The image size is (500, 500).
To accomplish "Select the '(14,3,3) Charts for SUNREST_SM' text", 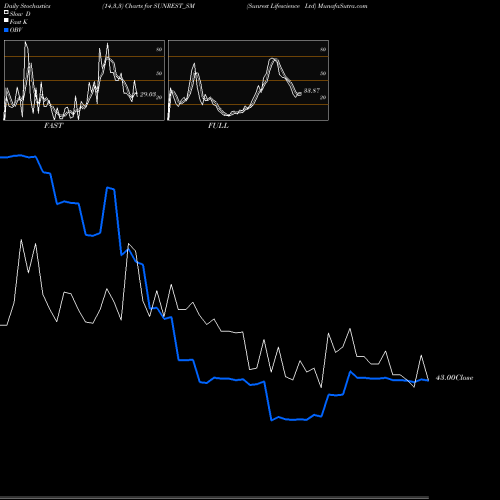I will [x=148, y=6].
